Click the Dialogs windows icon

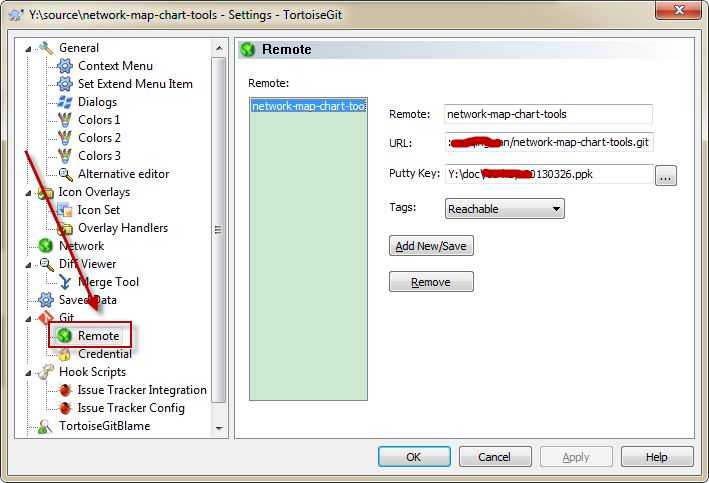click(65, 102)
